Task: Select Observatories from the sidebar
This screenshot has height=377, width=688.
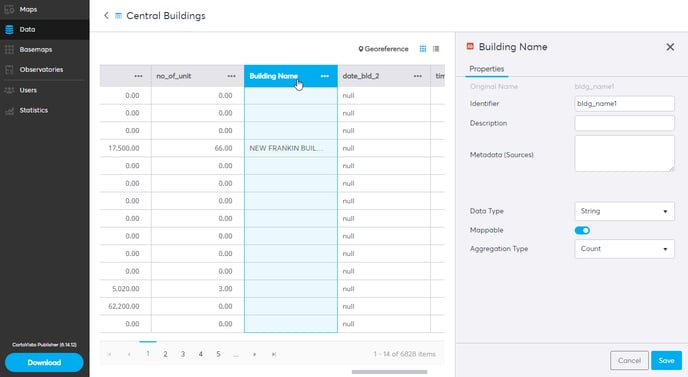Action: tap(41, 69)
